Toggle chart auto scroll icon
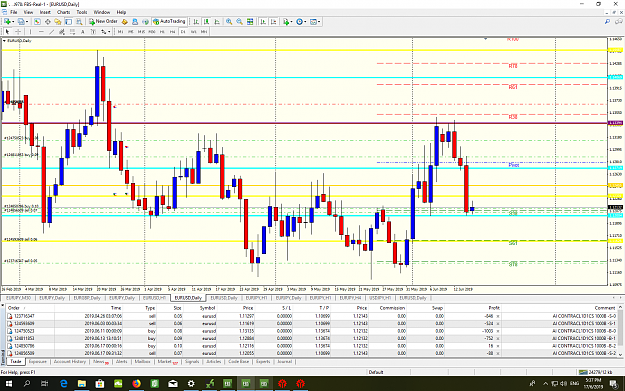Image resolution: width=625 pixels, height=391 pixels. pos(263,22)
